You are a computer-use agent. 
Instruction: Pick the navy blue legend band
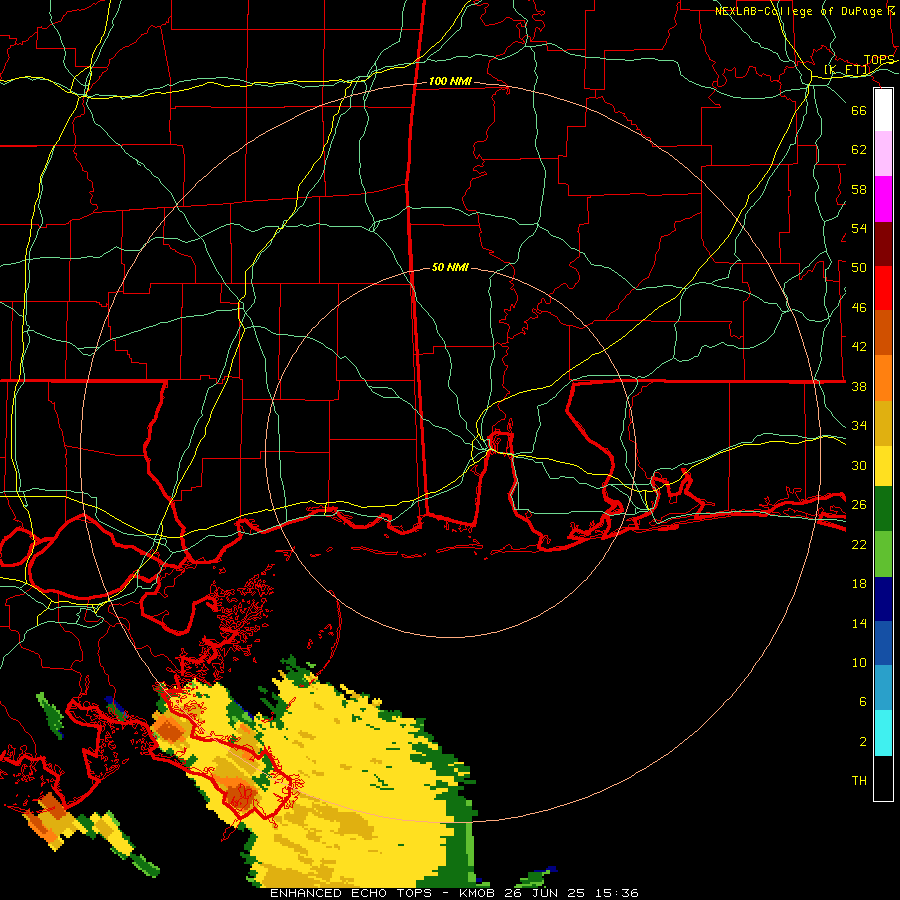click(883, 599)
